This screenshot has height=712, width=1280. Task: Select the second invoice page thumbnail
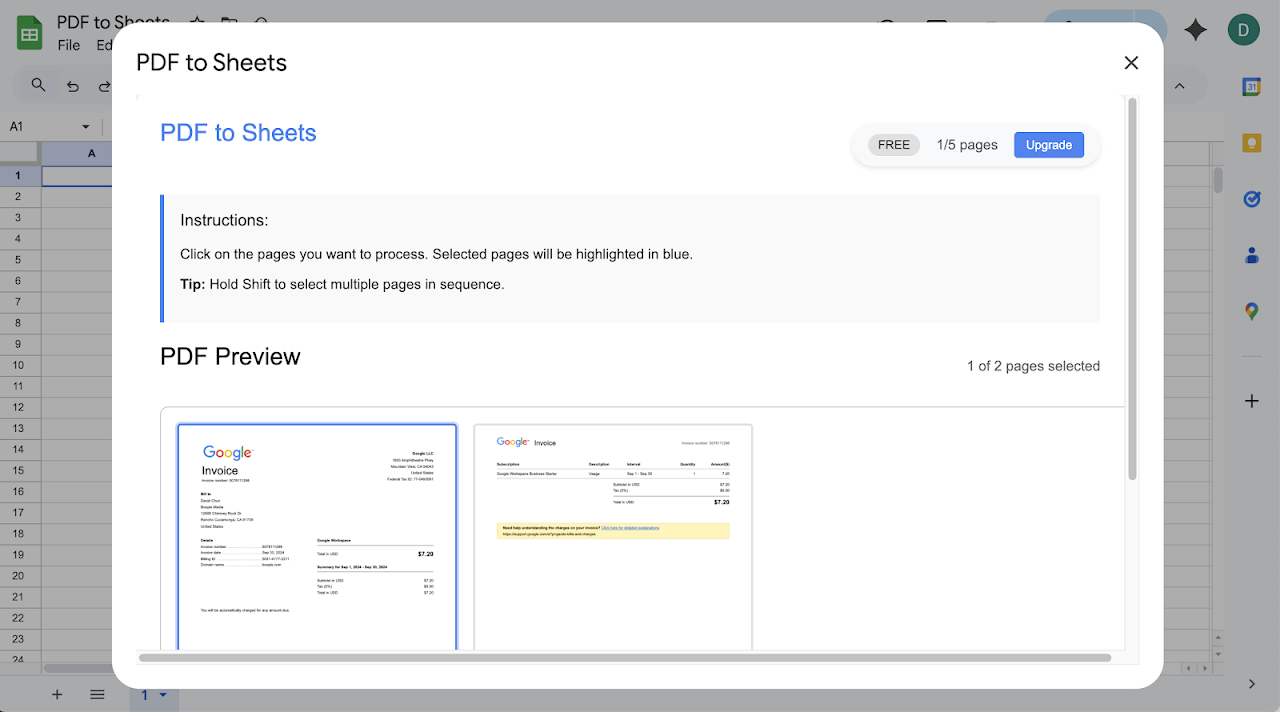click(613, 537)
